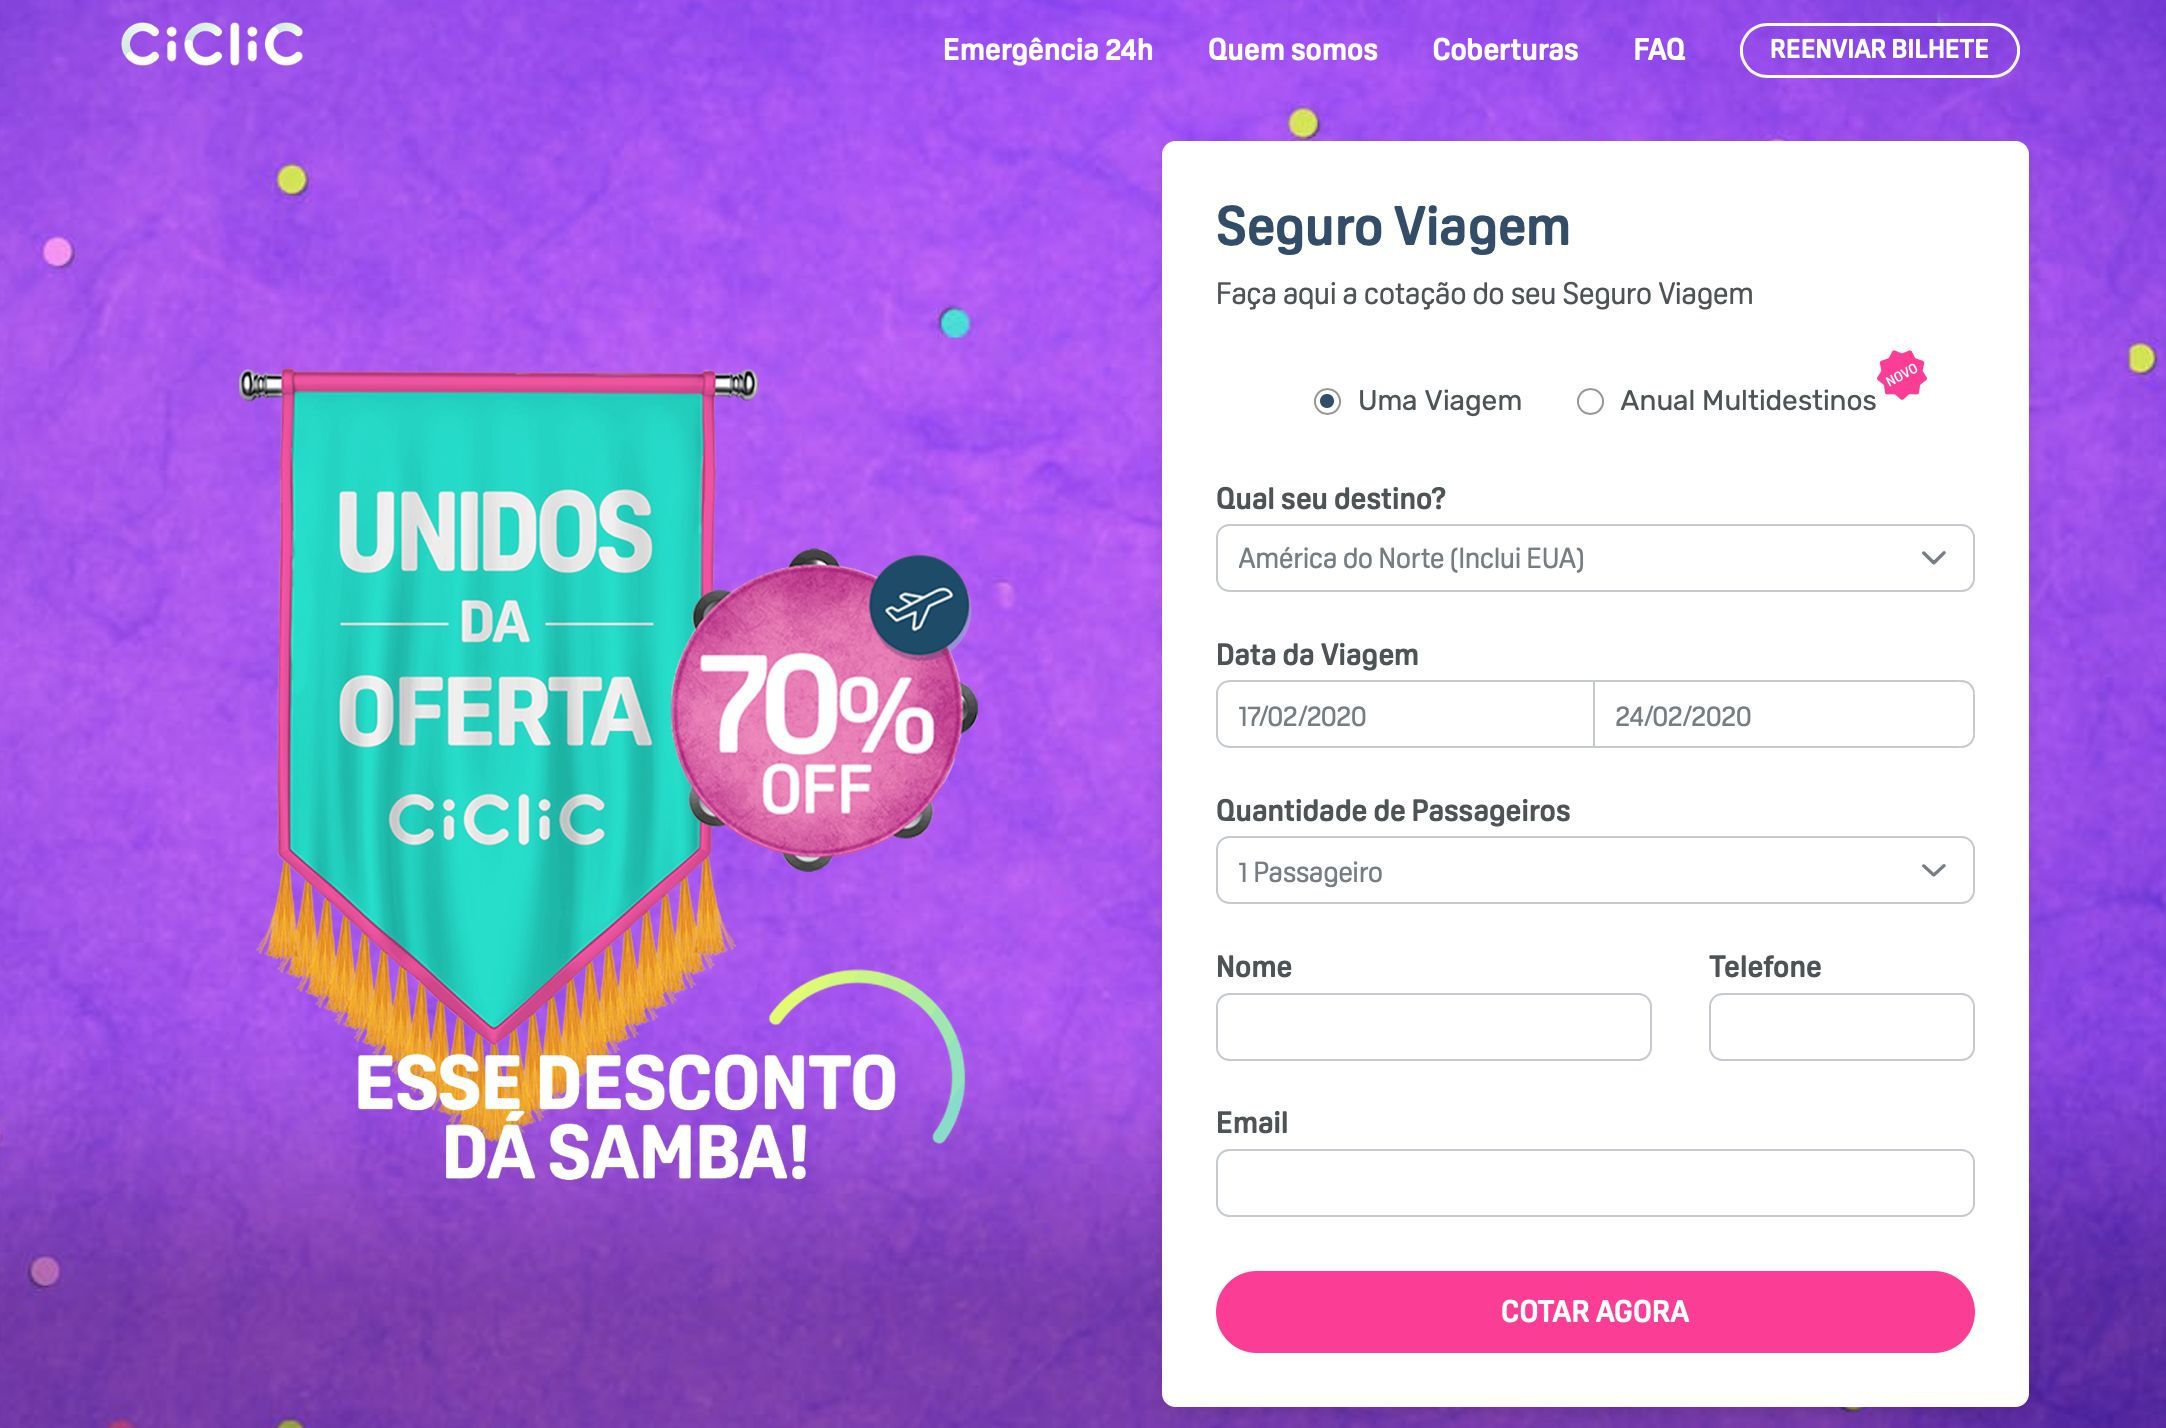
Task: Click the pink NOVO badge
Action: (1902, 374)
